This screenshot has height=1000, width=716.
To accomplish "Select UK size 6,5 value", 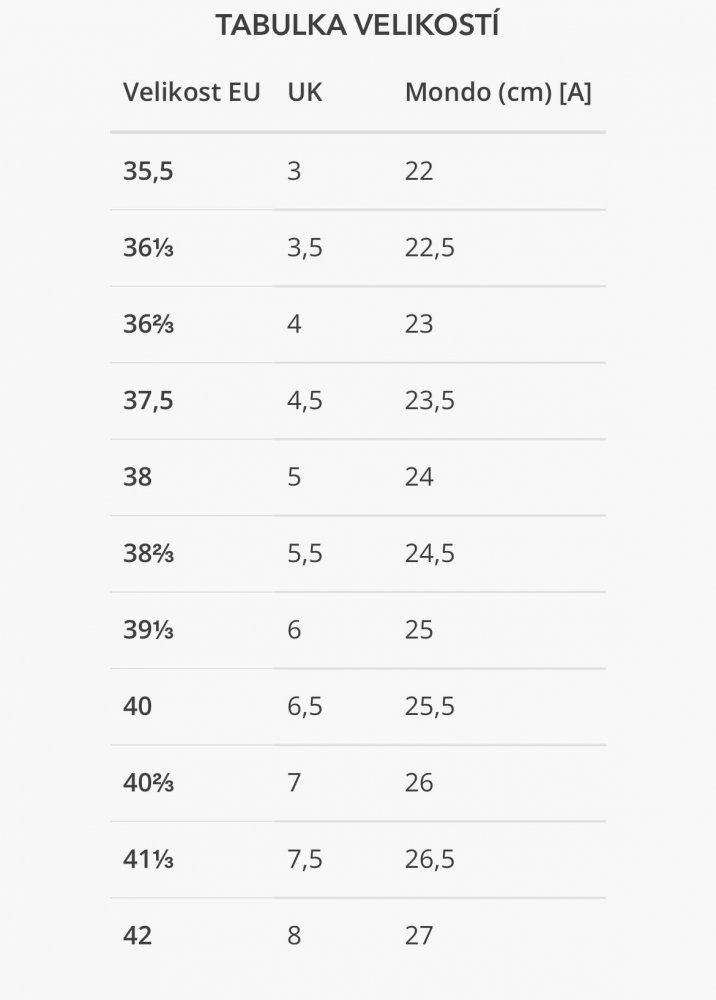I will click(305, 707).
